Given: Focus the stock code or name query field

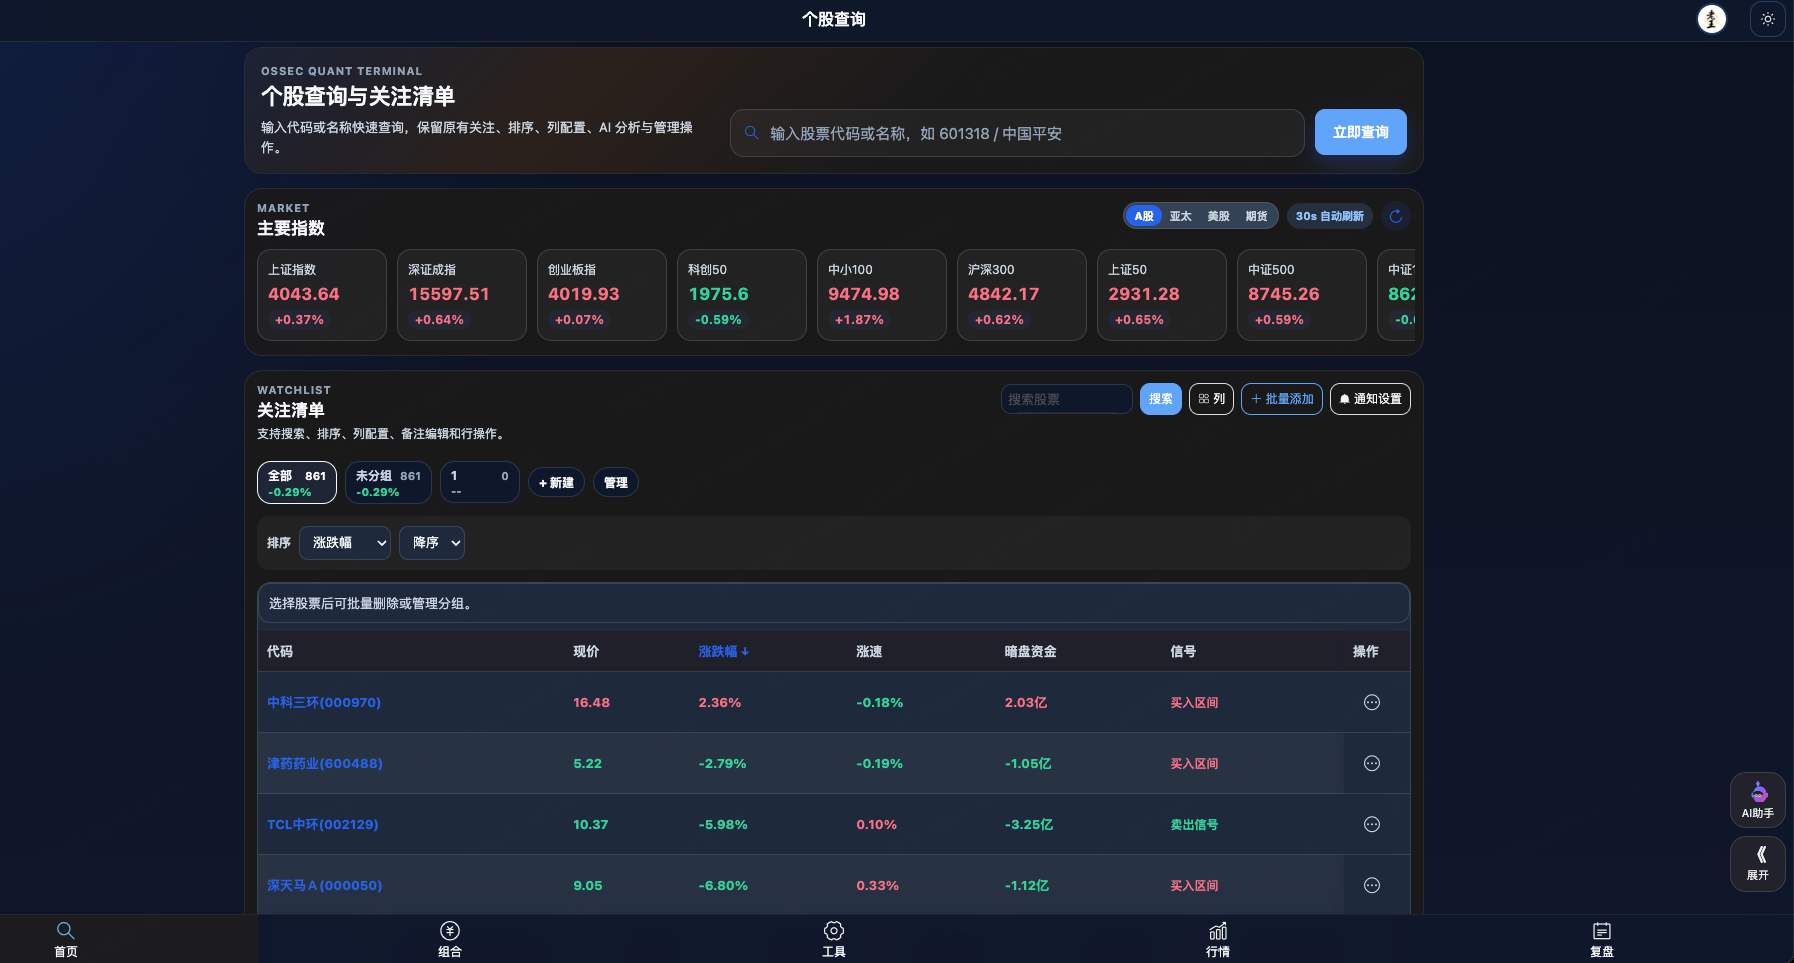Looking at the screenshot, I should tap(1017, 133).
